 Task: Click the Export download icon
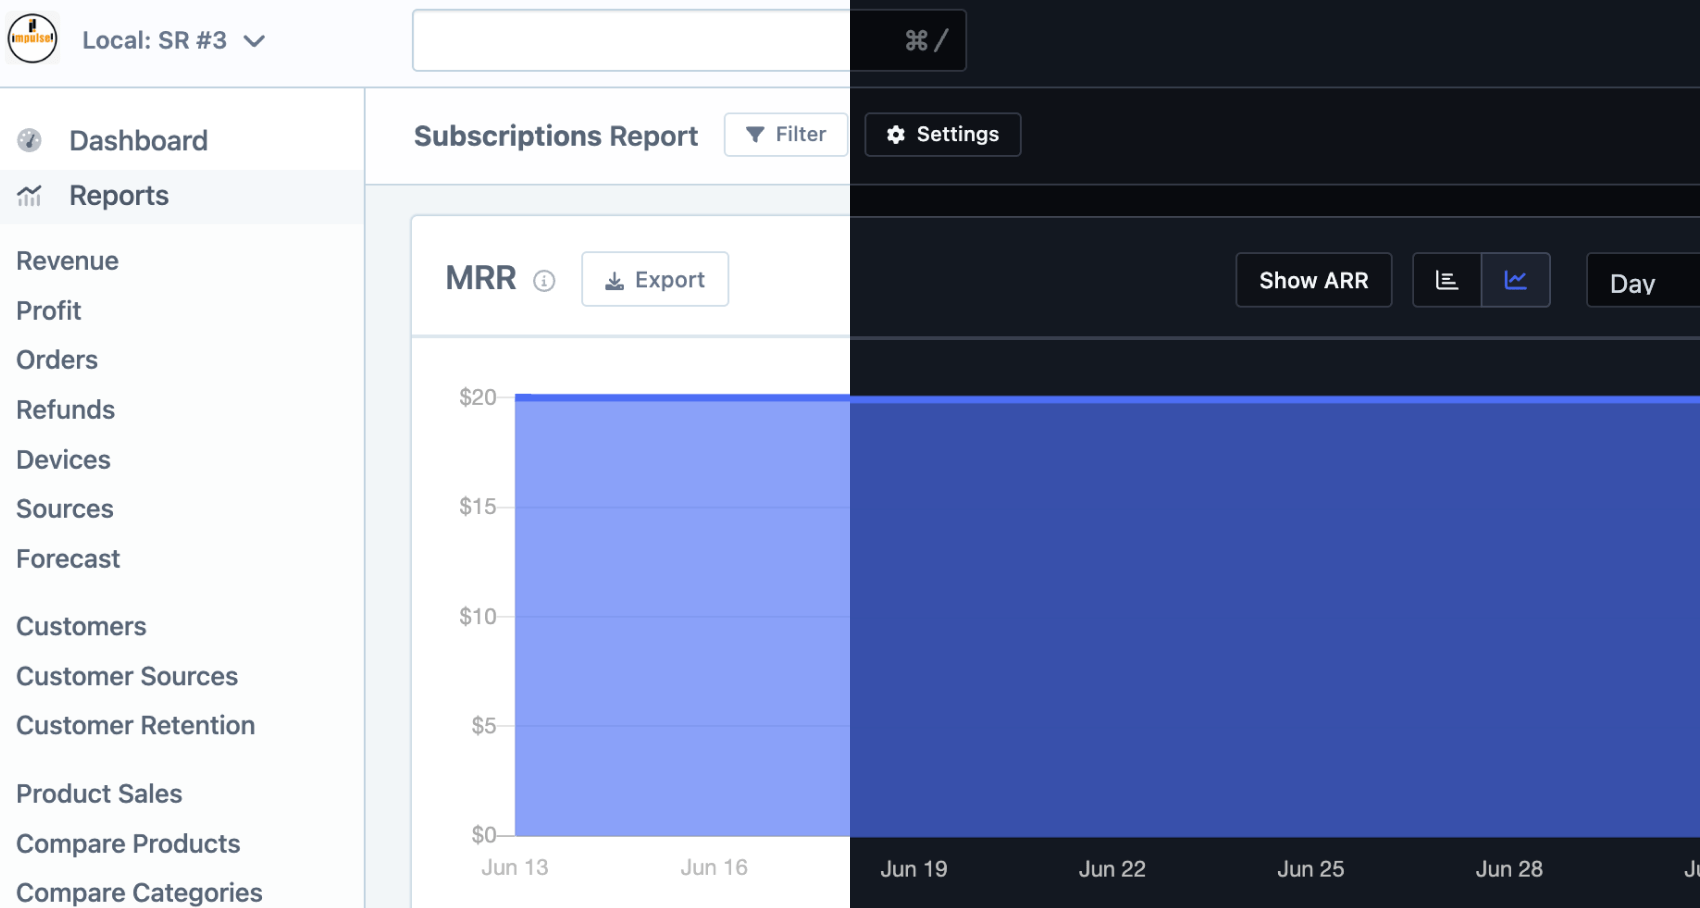click(614, 281)
